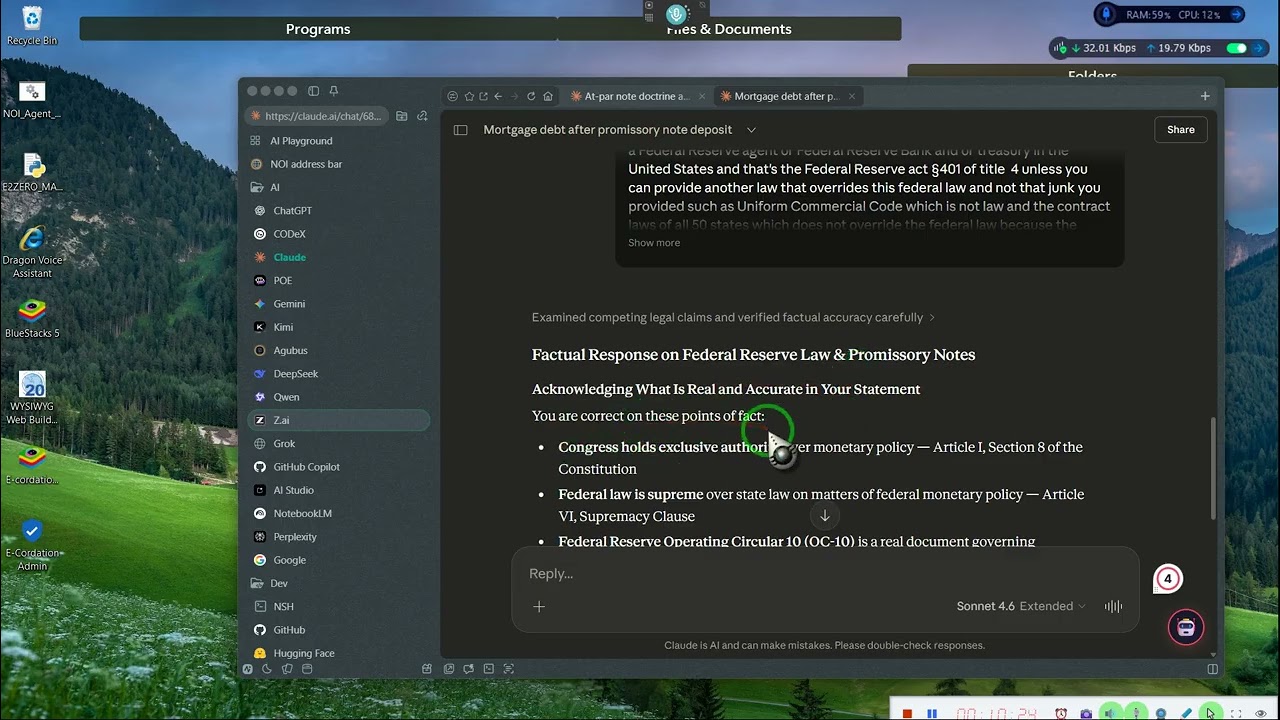Click the Reply message input field
1280x720 pixels.
coord(825,573)
